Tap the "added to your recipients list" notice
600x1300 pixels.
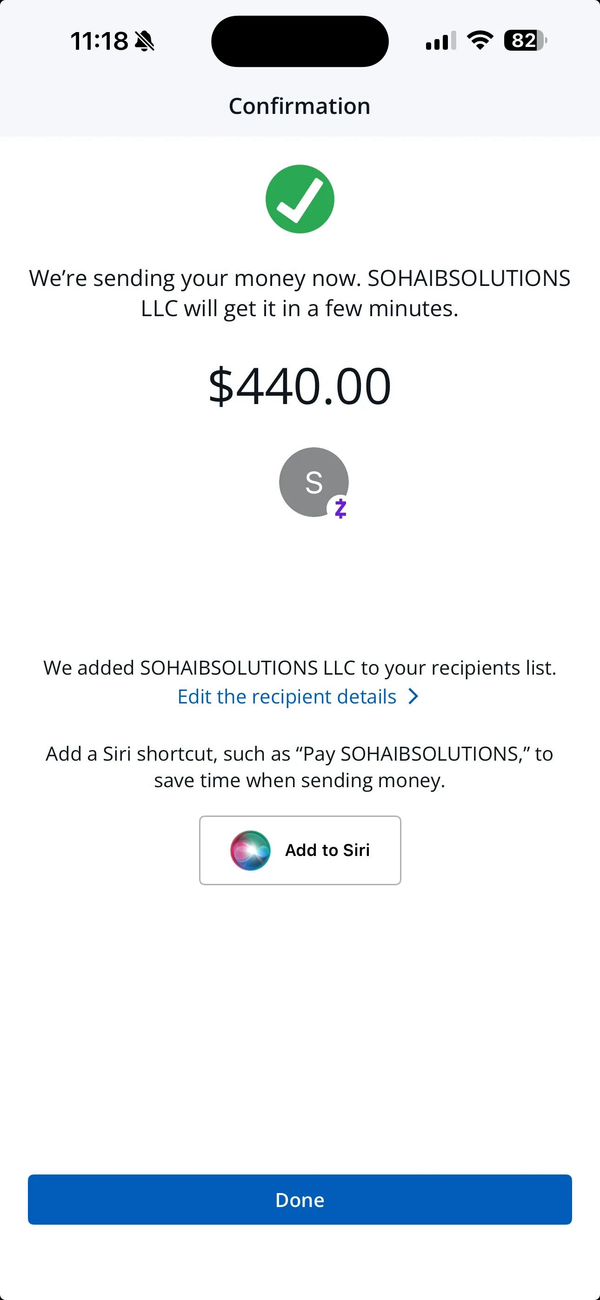pyautogui.click(x=300, y=667)
